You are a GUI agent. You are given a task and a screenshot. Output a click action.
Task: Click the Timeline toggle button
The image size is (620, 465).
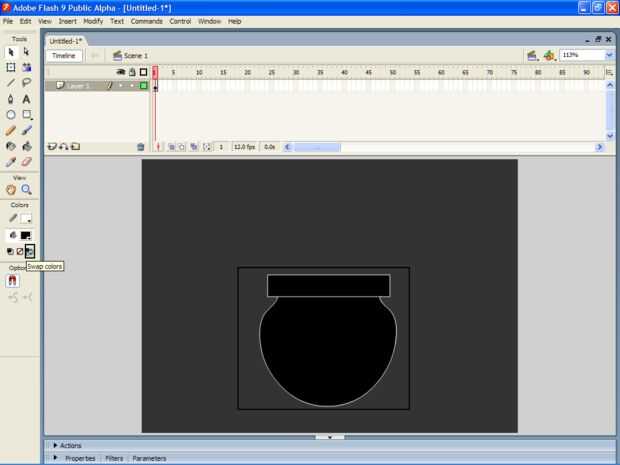coord(64,56)
